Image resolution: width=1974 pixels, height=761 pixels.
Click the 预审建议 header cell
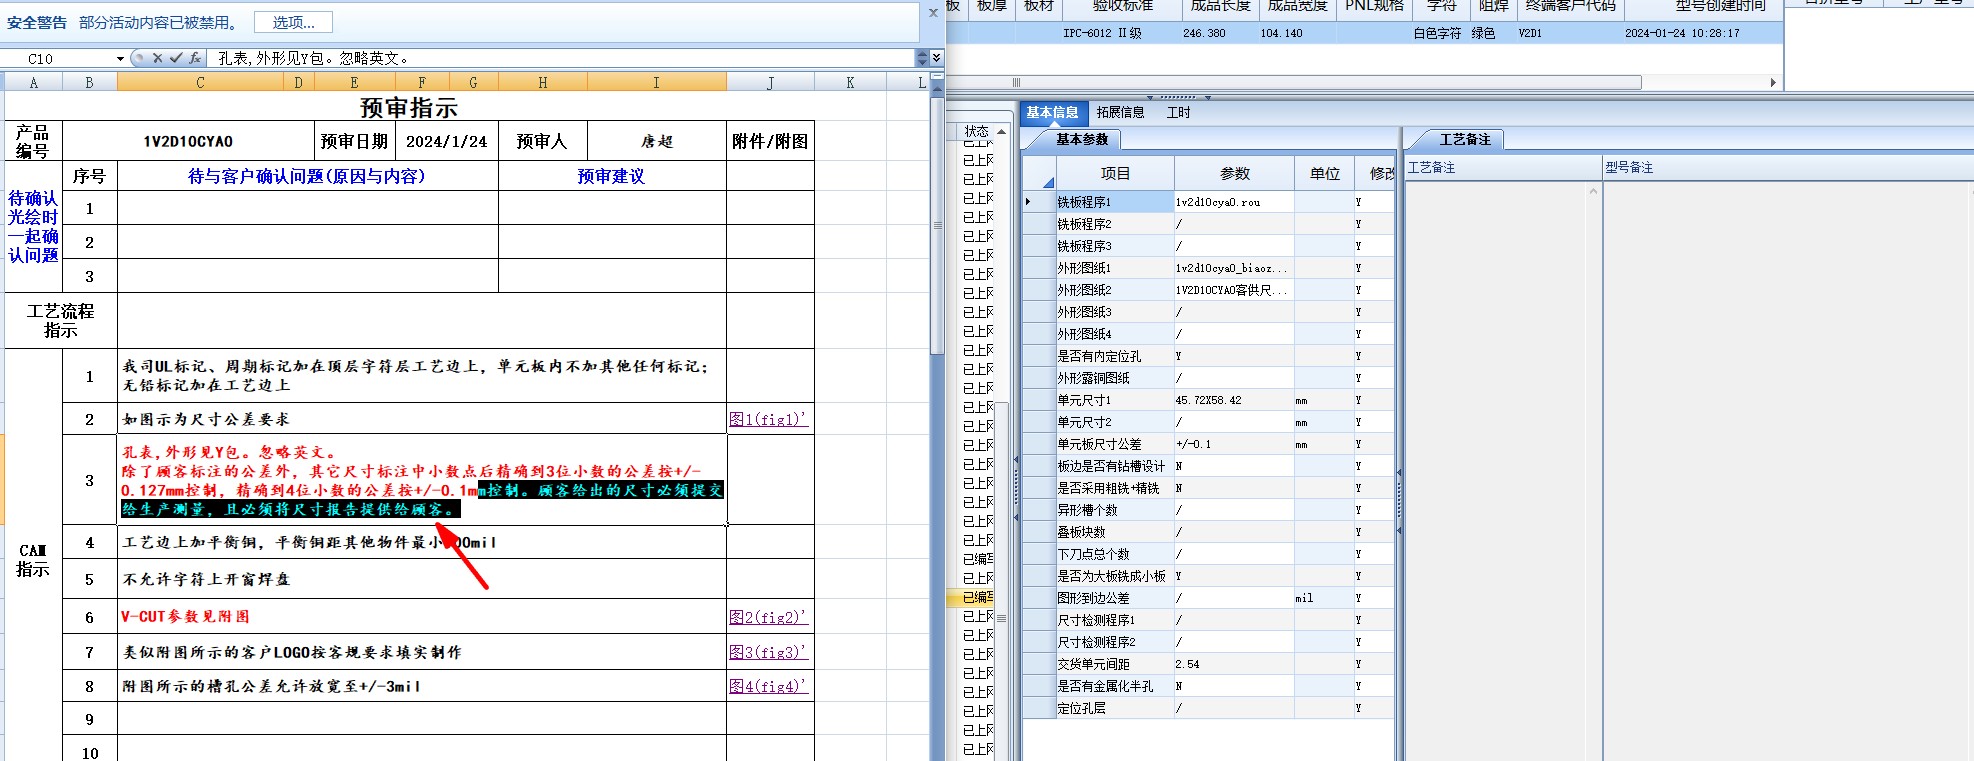pyautogui.click(x=612, y=176)
